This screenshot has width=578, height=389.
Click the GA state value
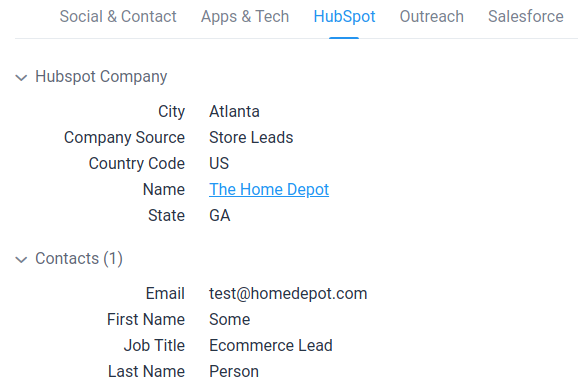pos(220,215)
